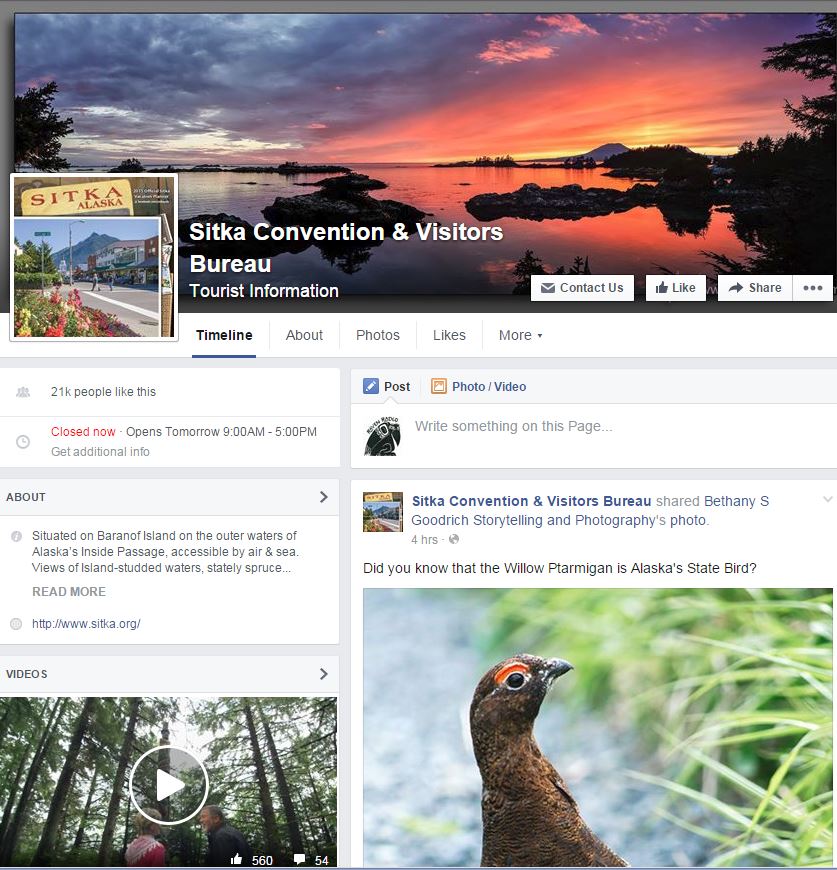Image resolution: width=837 pixels, height=870 pixels.
Task: Open the http://www.sitka.org/ link
Action: [86, 624]
